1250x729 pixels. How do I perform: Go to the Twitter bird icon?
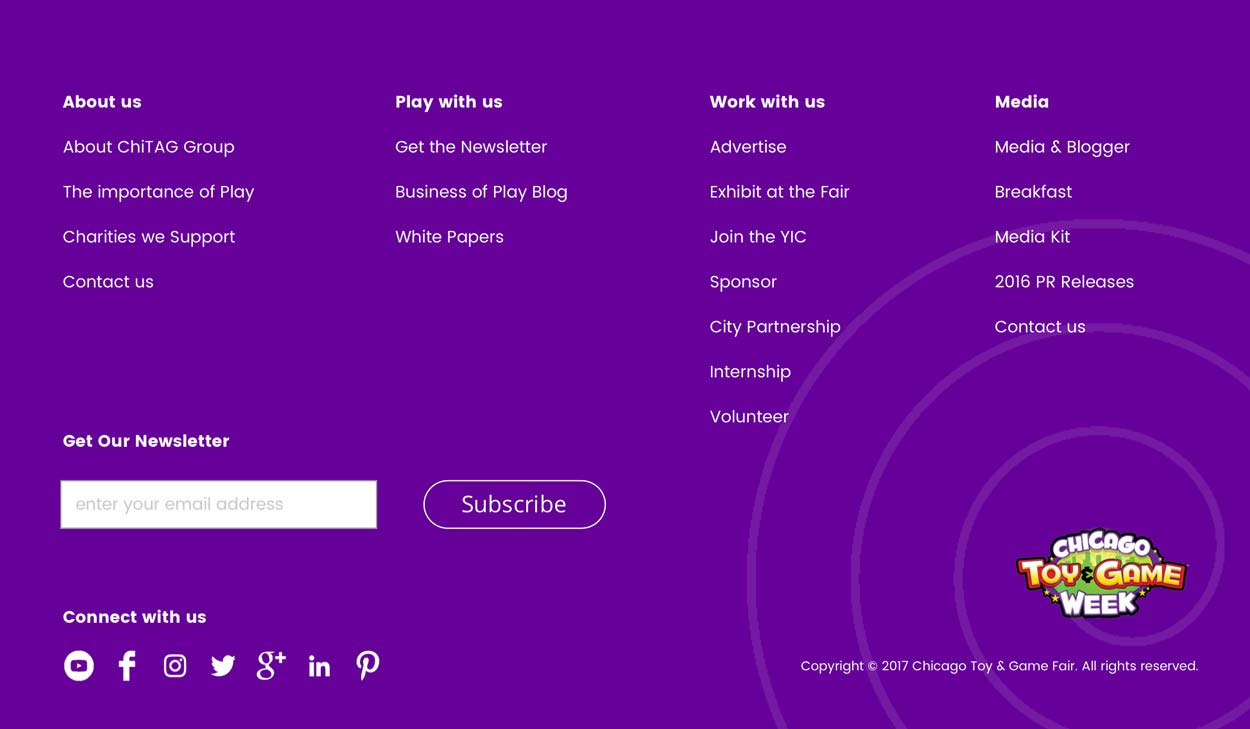coord(223,666)
